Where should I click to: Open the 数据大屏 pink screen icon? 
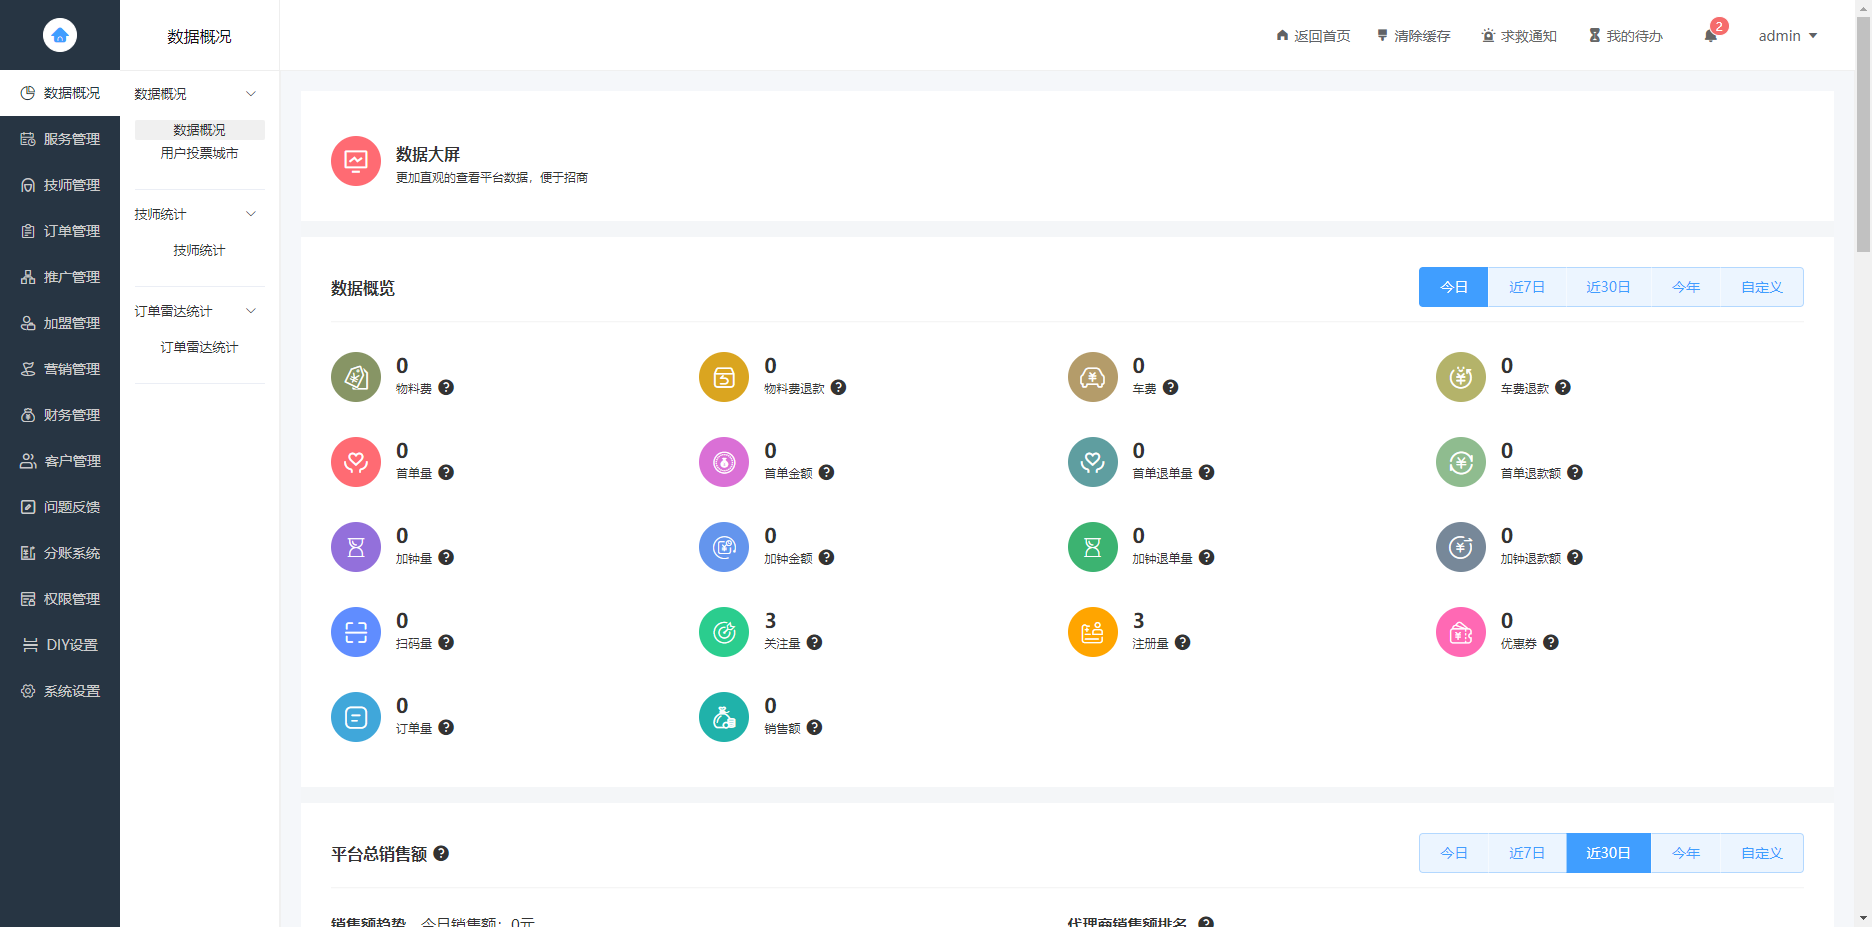[x=355, y=160]
